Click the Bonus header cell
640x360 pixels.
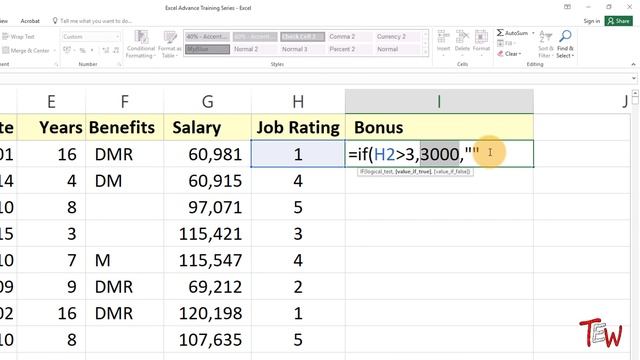pos(439,127)
